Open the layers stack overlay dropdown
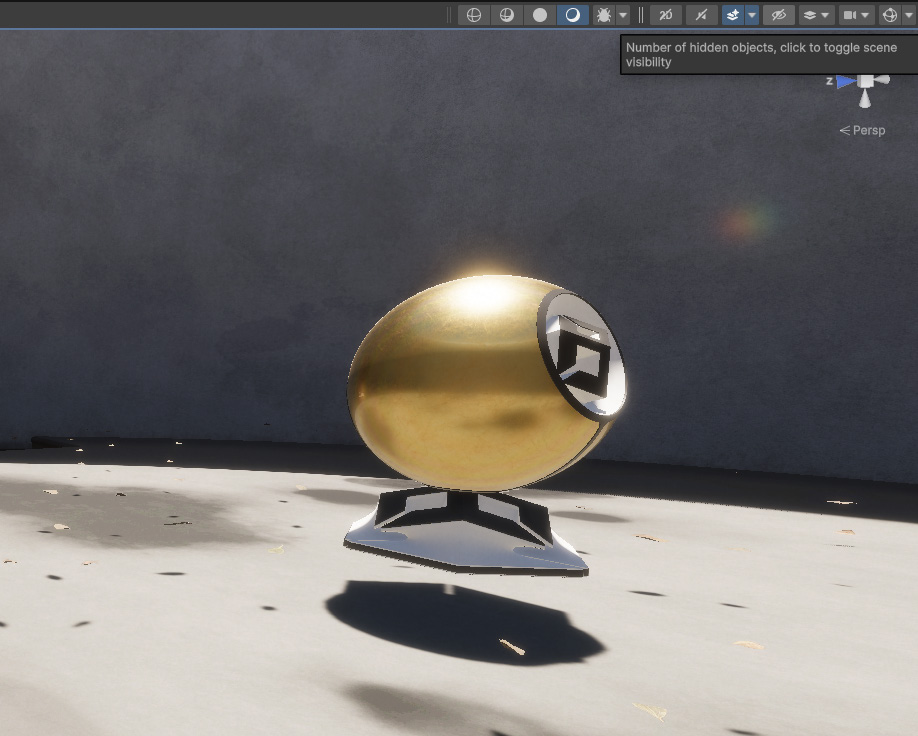Viewport: 918px width, 736px height. (816, 15)
